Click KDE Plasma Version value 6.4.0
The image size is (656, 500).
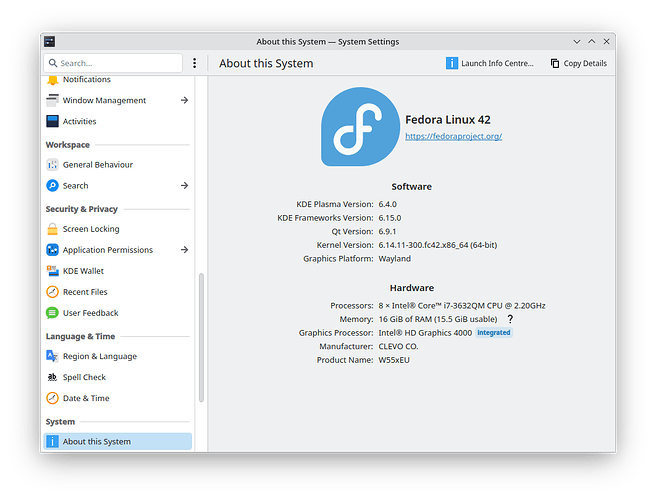coord(387,204)
